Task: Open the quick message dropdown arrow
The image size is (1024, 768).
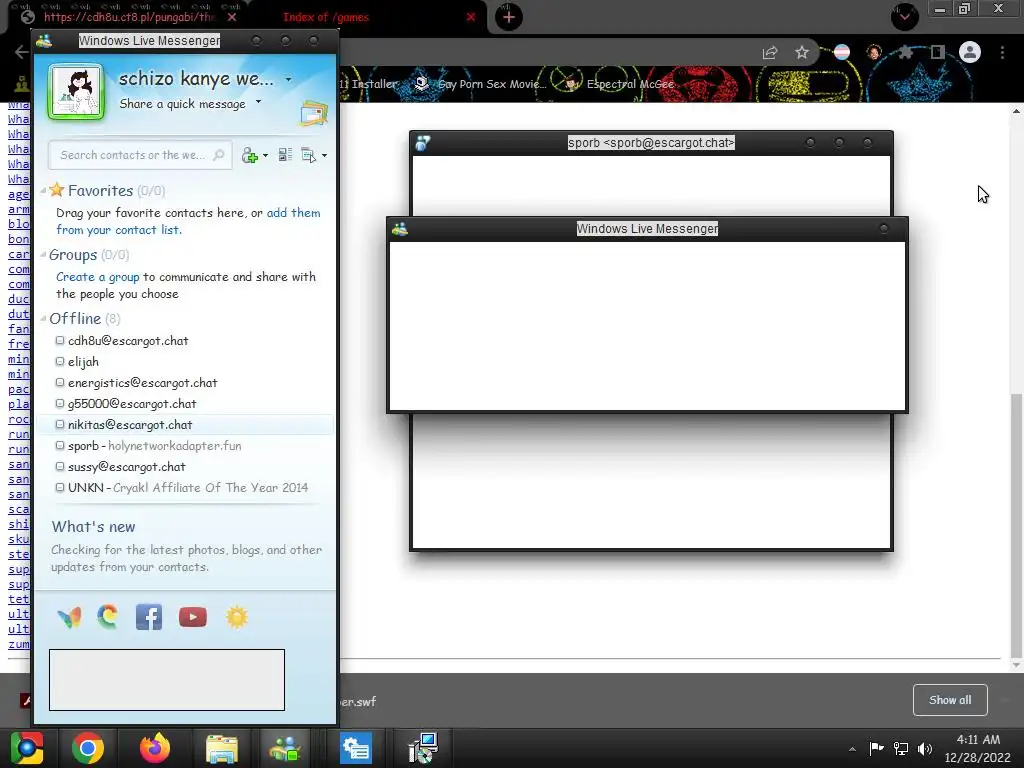Action: pyautogui.click(x=258, y=102)
